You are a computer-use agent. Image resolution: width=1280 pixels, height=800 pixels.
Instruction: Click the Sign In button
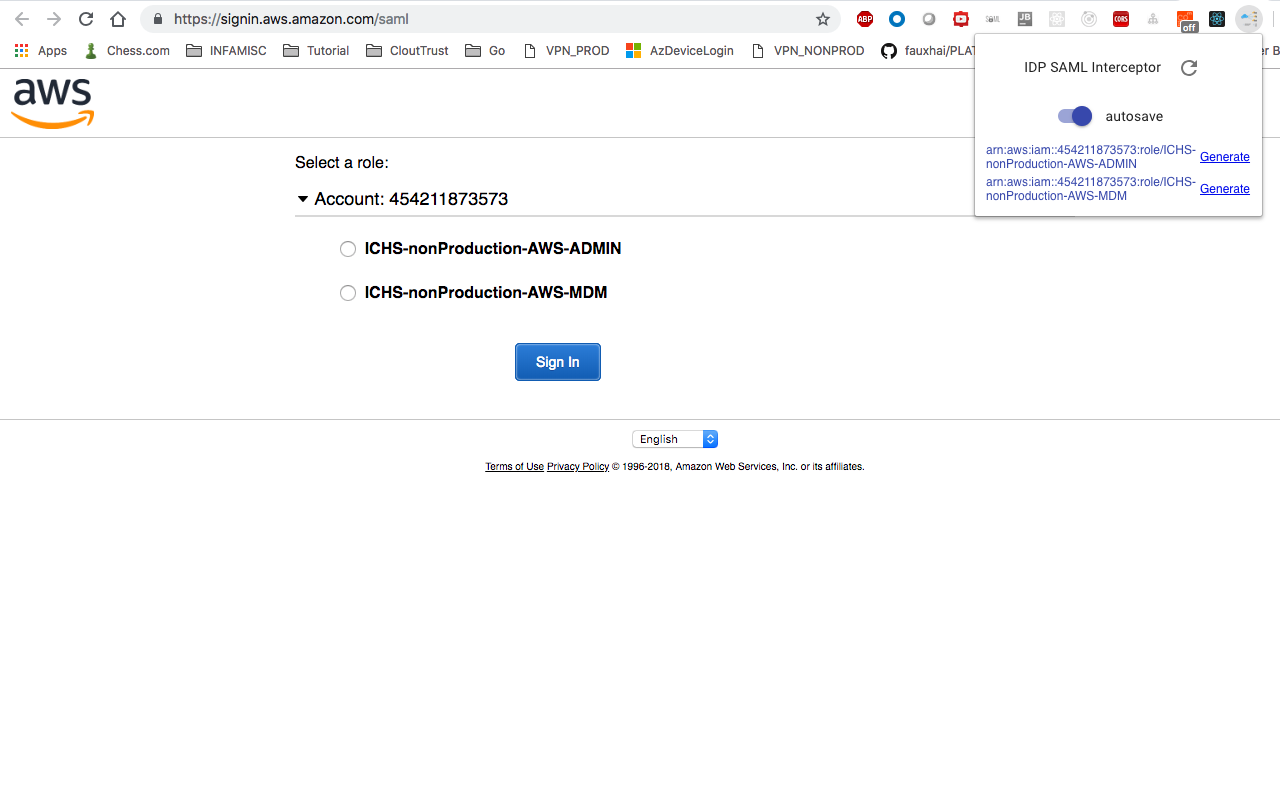coord(557,361)
